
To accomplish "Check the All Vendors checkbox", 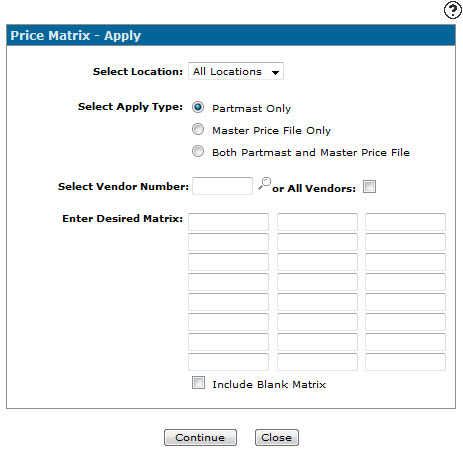I will pyautogui.click(x=369, y=187).
